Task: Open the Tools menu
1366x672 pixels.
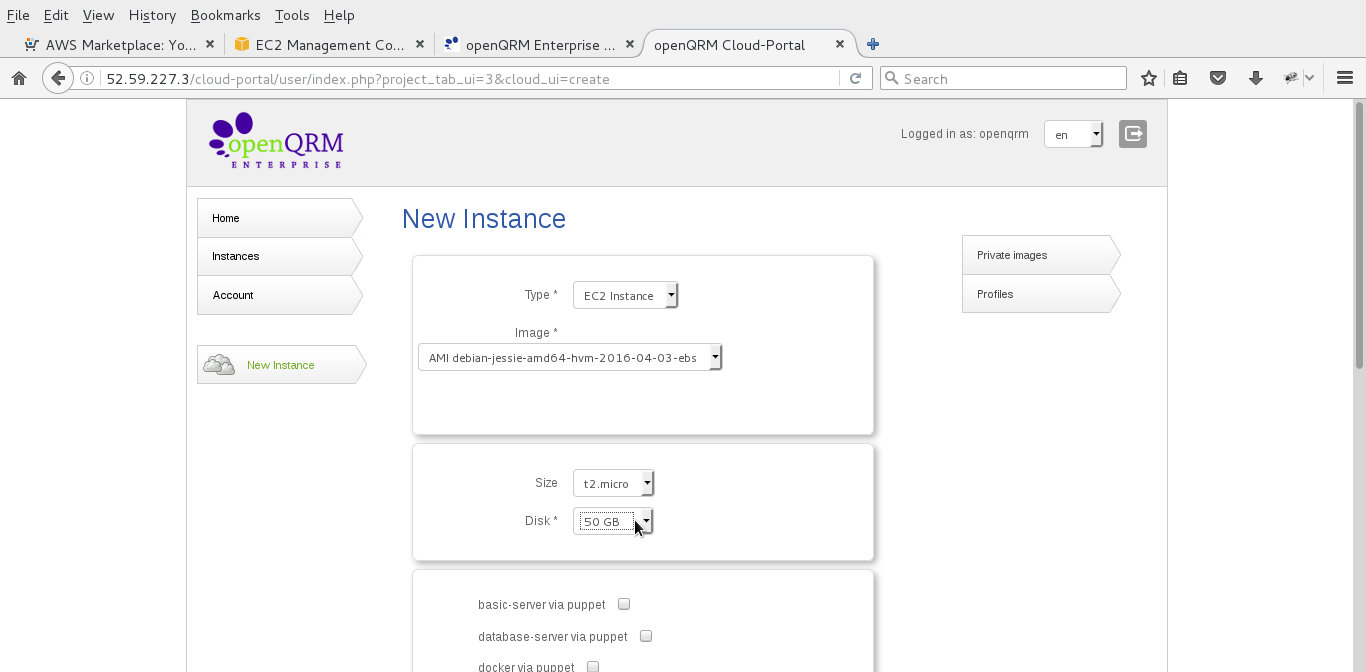Action: click(x=292, y=15)
